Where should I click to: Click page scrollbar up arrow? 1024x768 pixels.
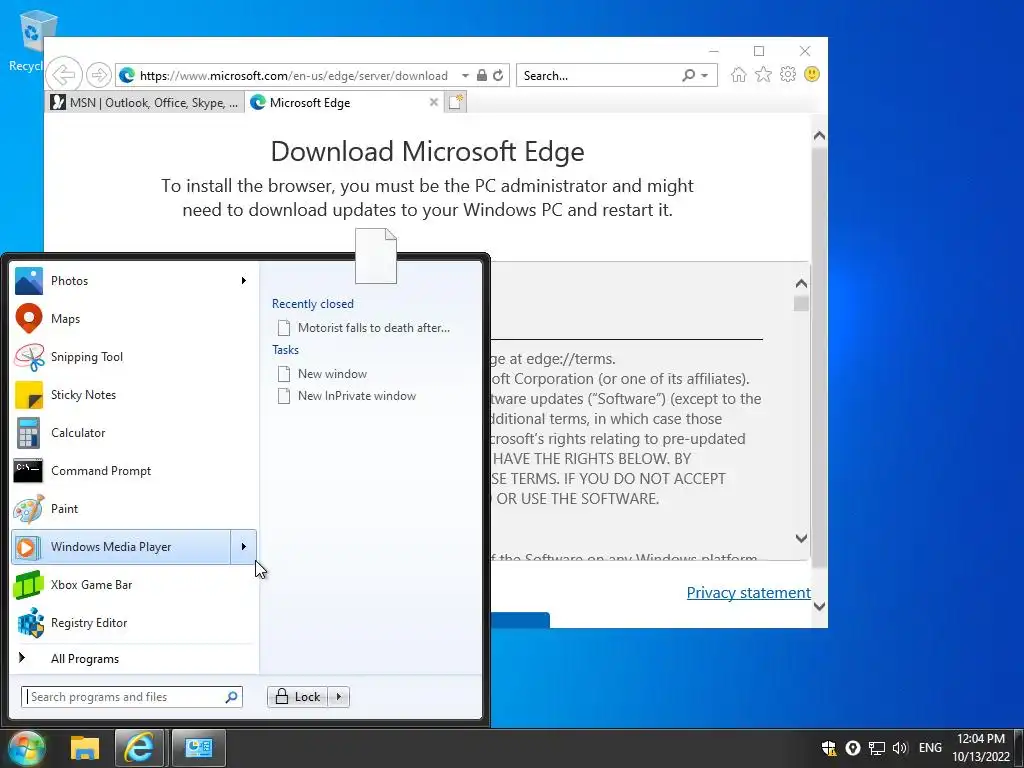click(820, 136)
